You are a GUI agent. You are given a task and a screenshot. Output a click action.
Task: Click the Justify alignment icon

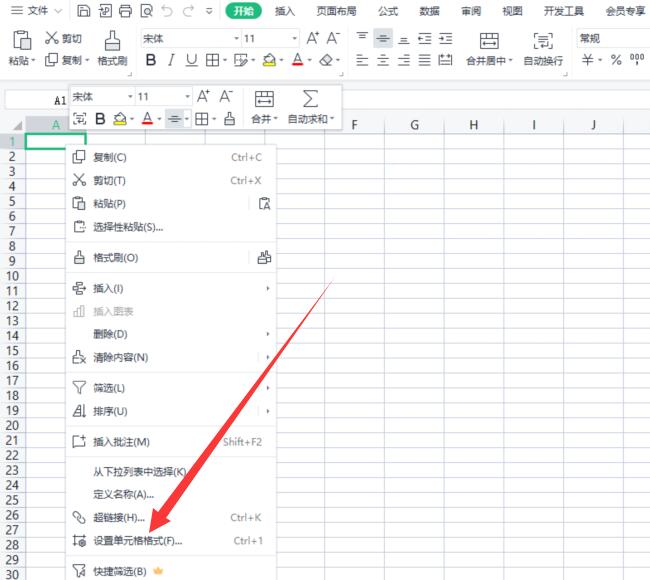click(x=424, y=61)
